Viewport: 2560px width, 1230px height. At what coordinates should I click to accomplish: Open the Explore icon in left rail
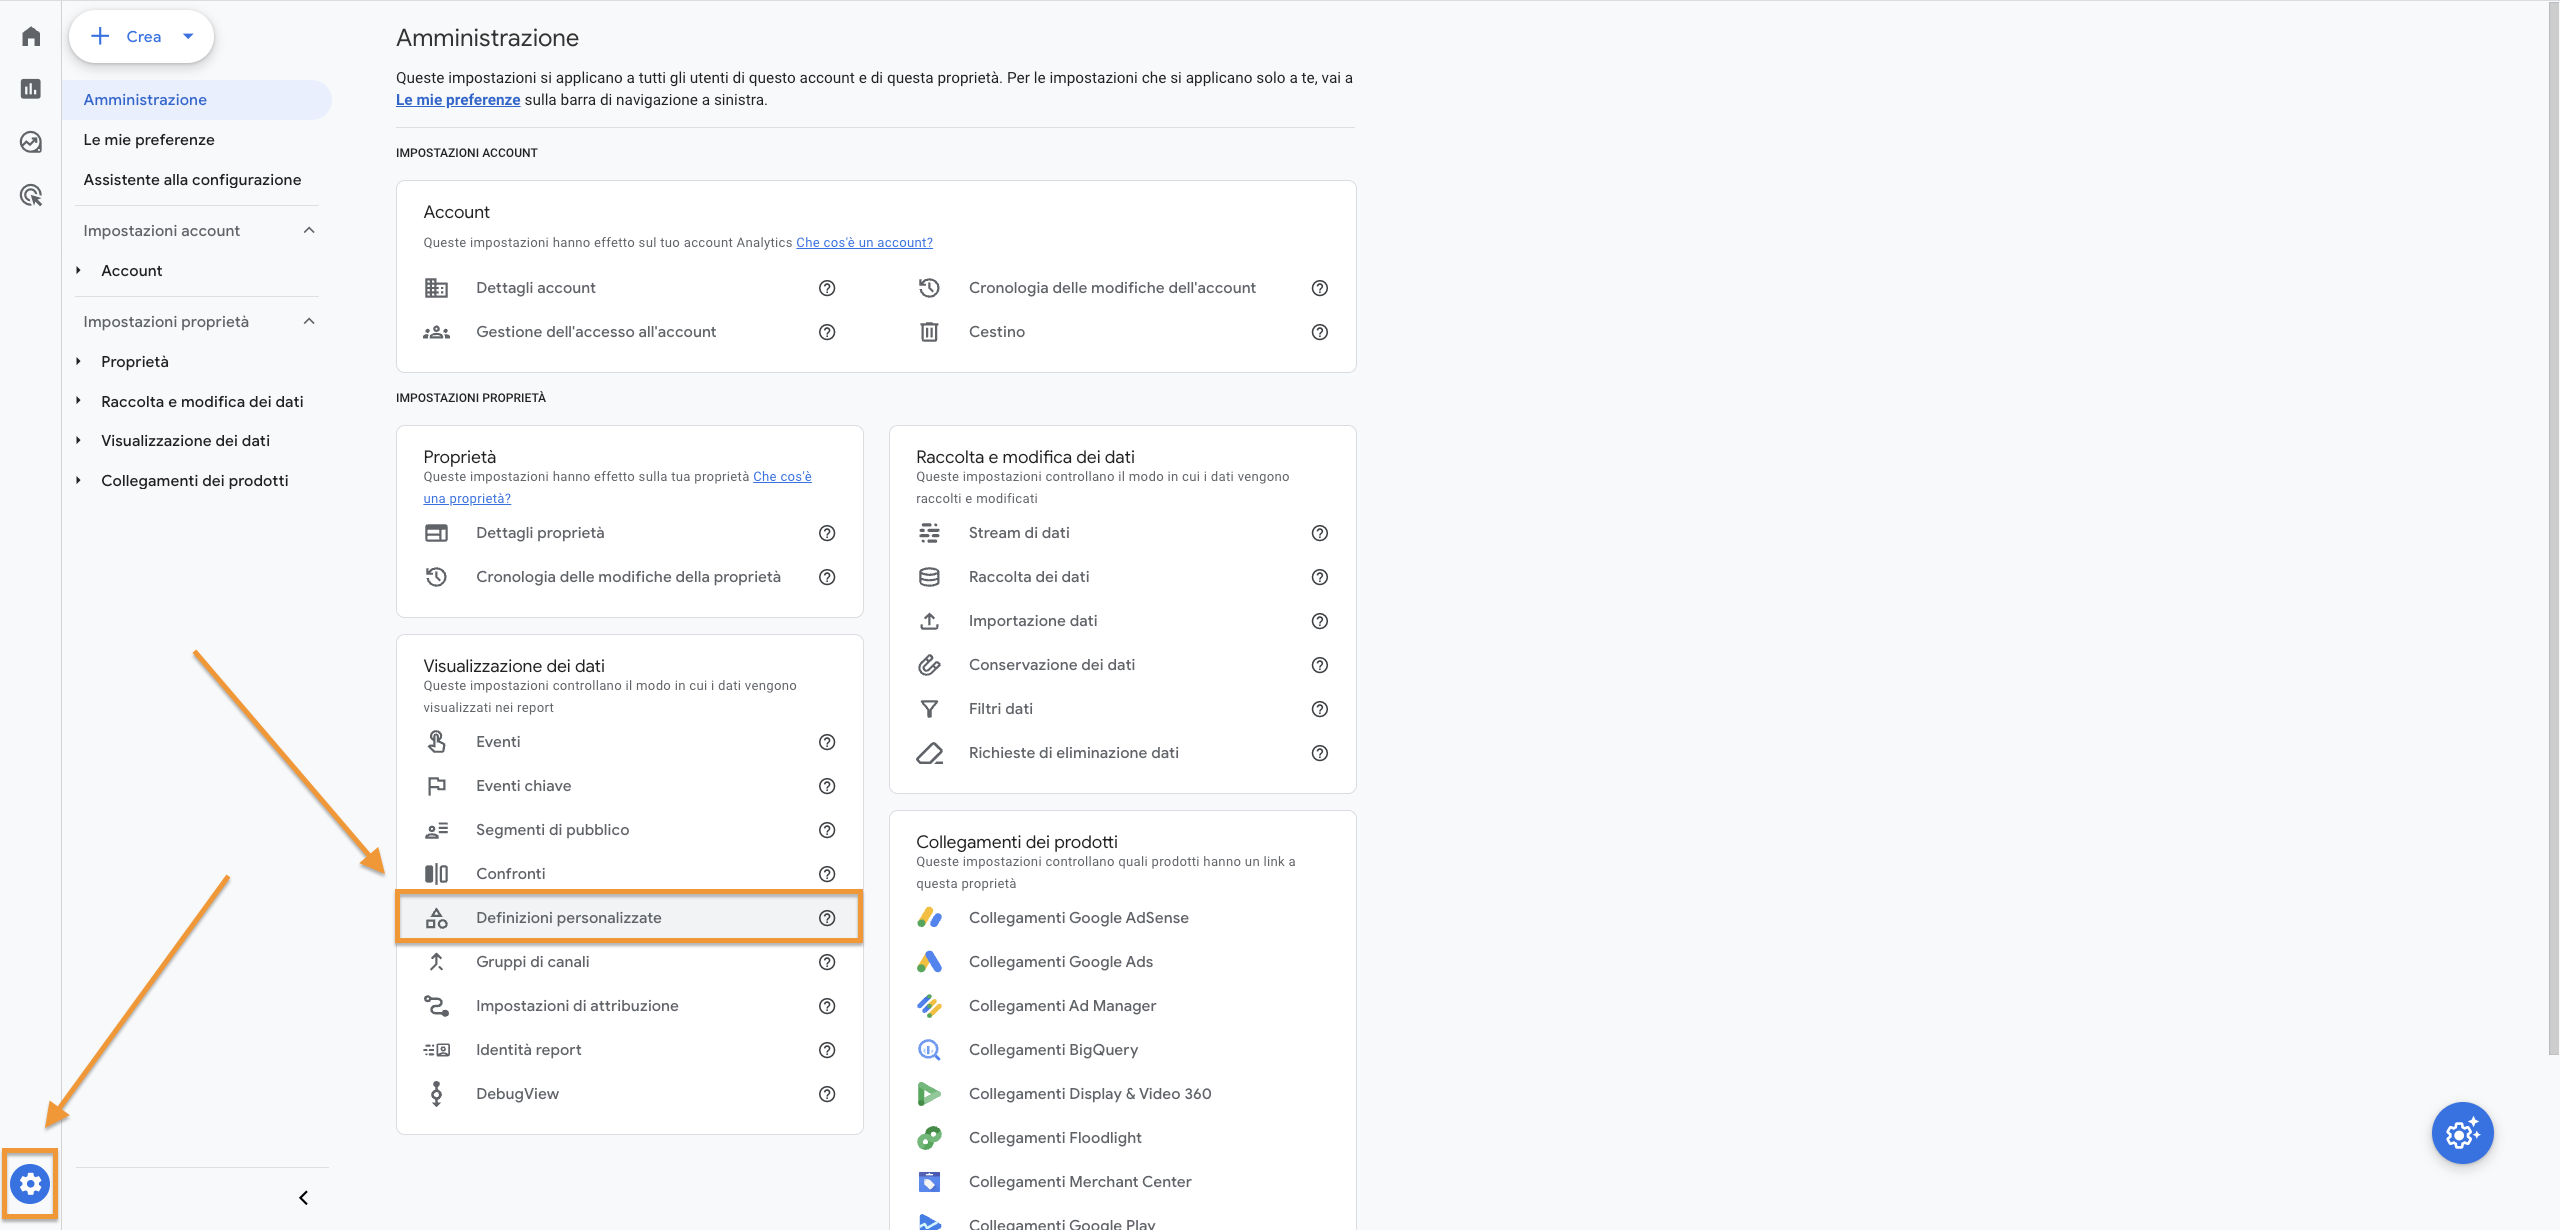coord(31,142)
